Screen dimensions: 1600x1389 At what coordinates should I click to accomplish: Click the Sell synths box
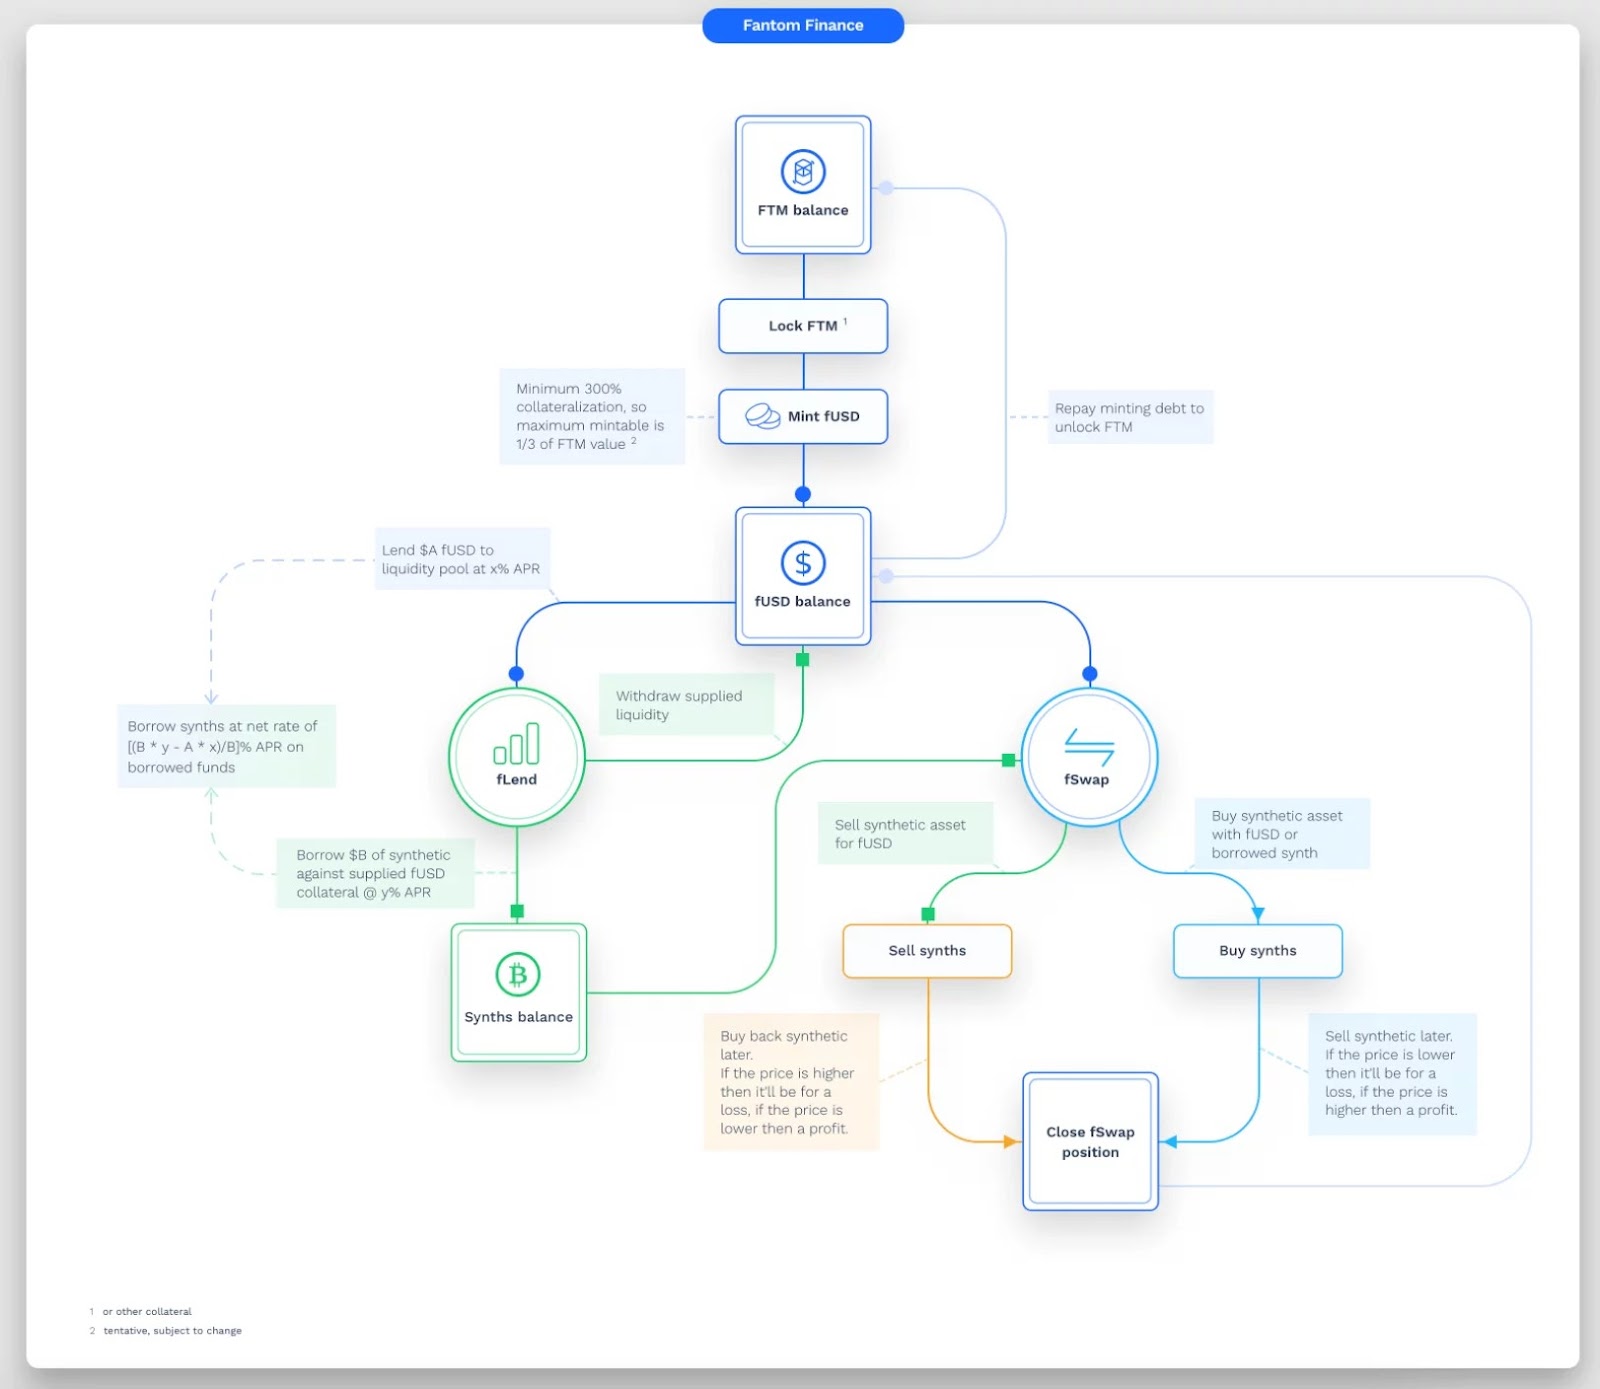(x=927, y=951)
